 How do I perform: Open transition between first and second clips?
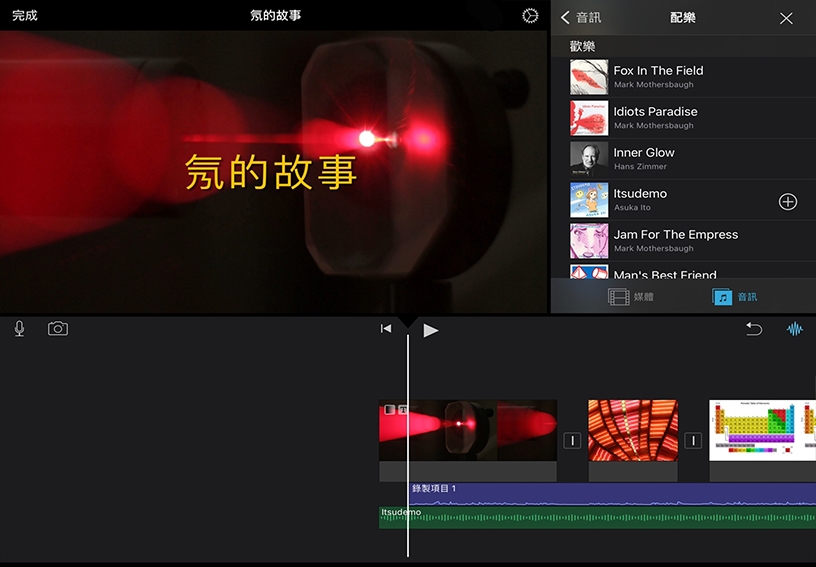point(572,441)
